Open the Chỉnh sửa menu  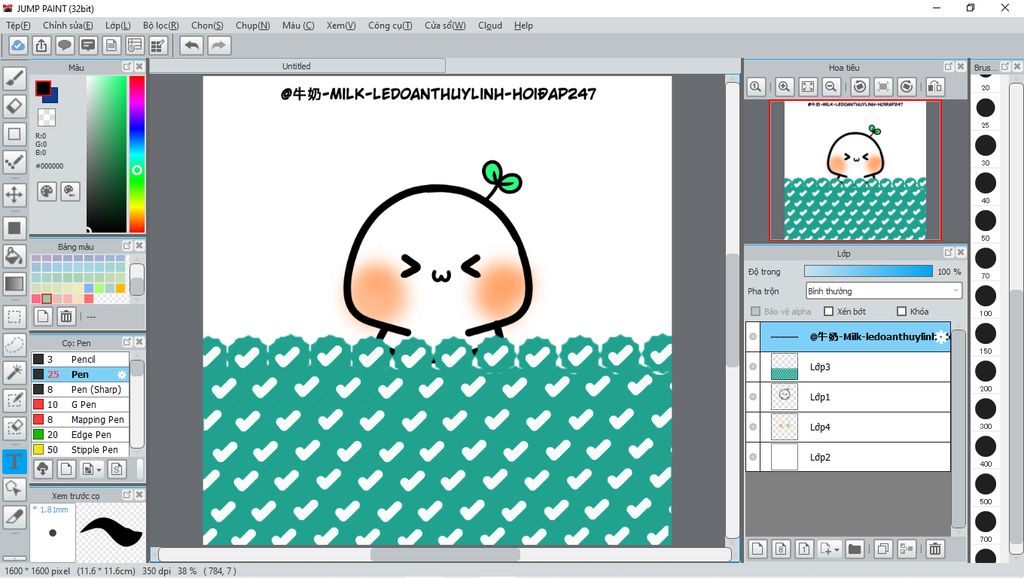[68, 25]
